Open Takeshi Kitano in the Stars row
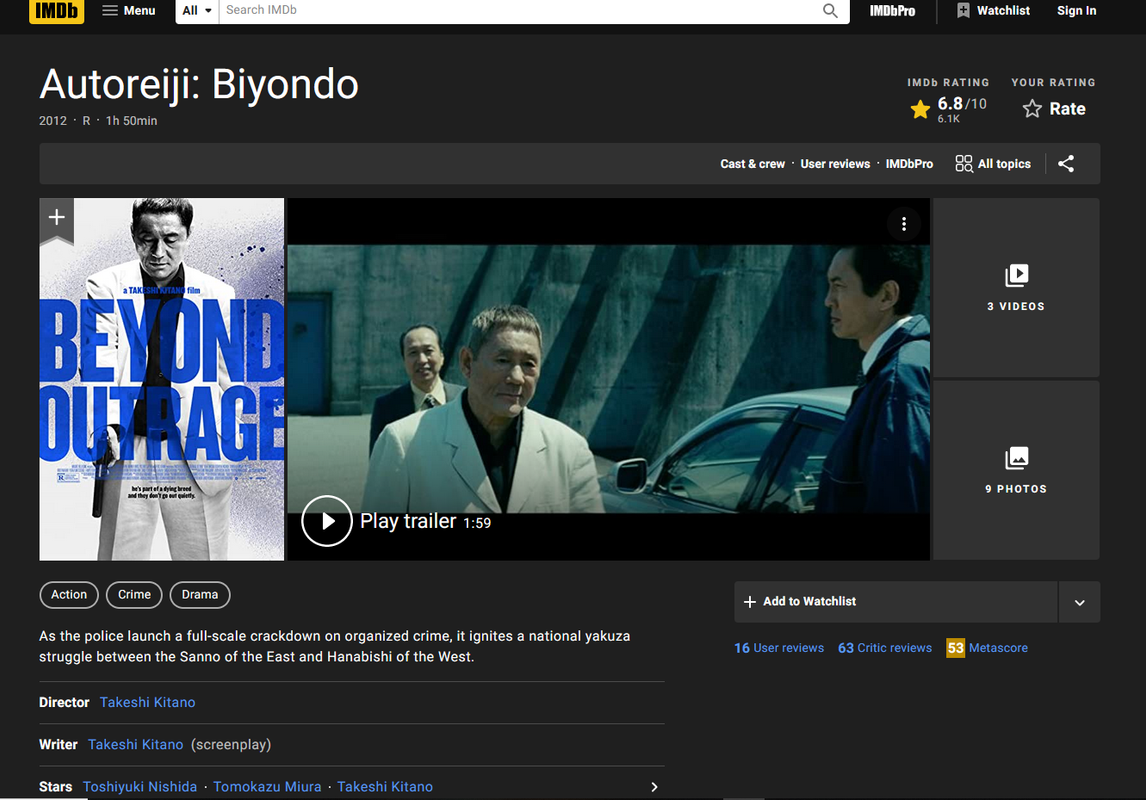This screenshot has height=800, width=1146. 385,787
